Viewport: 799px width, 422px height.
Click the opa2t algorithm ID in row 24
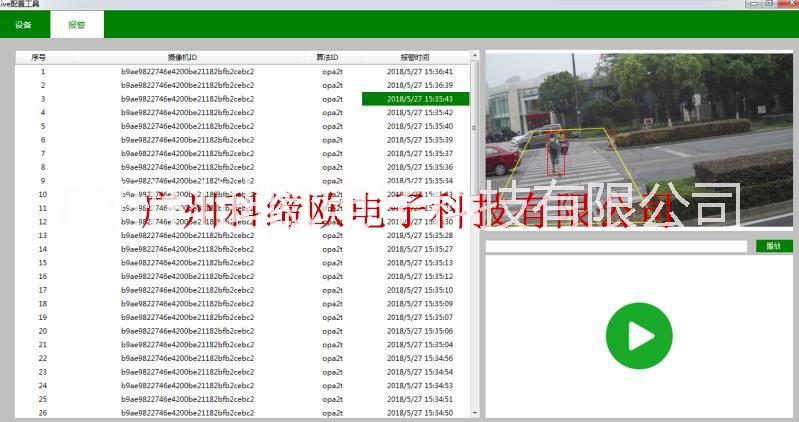tap(332, 385)
